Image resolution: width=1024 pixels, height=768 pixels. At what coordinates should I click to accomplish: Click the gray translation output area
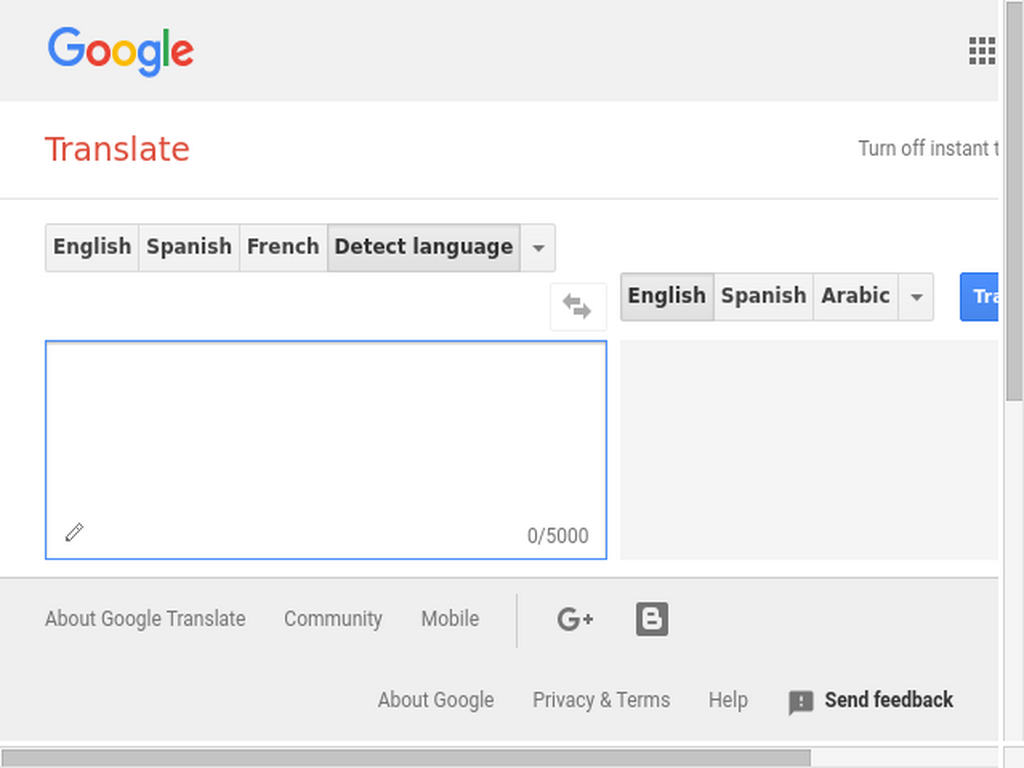808,450
